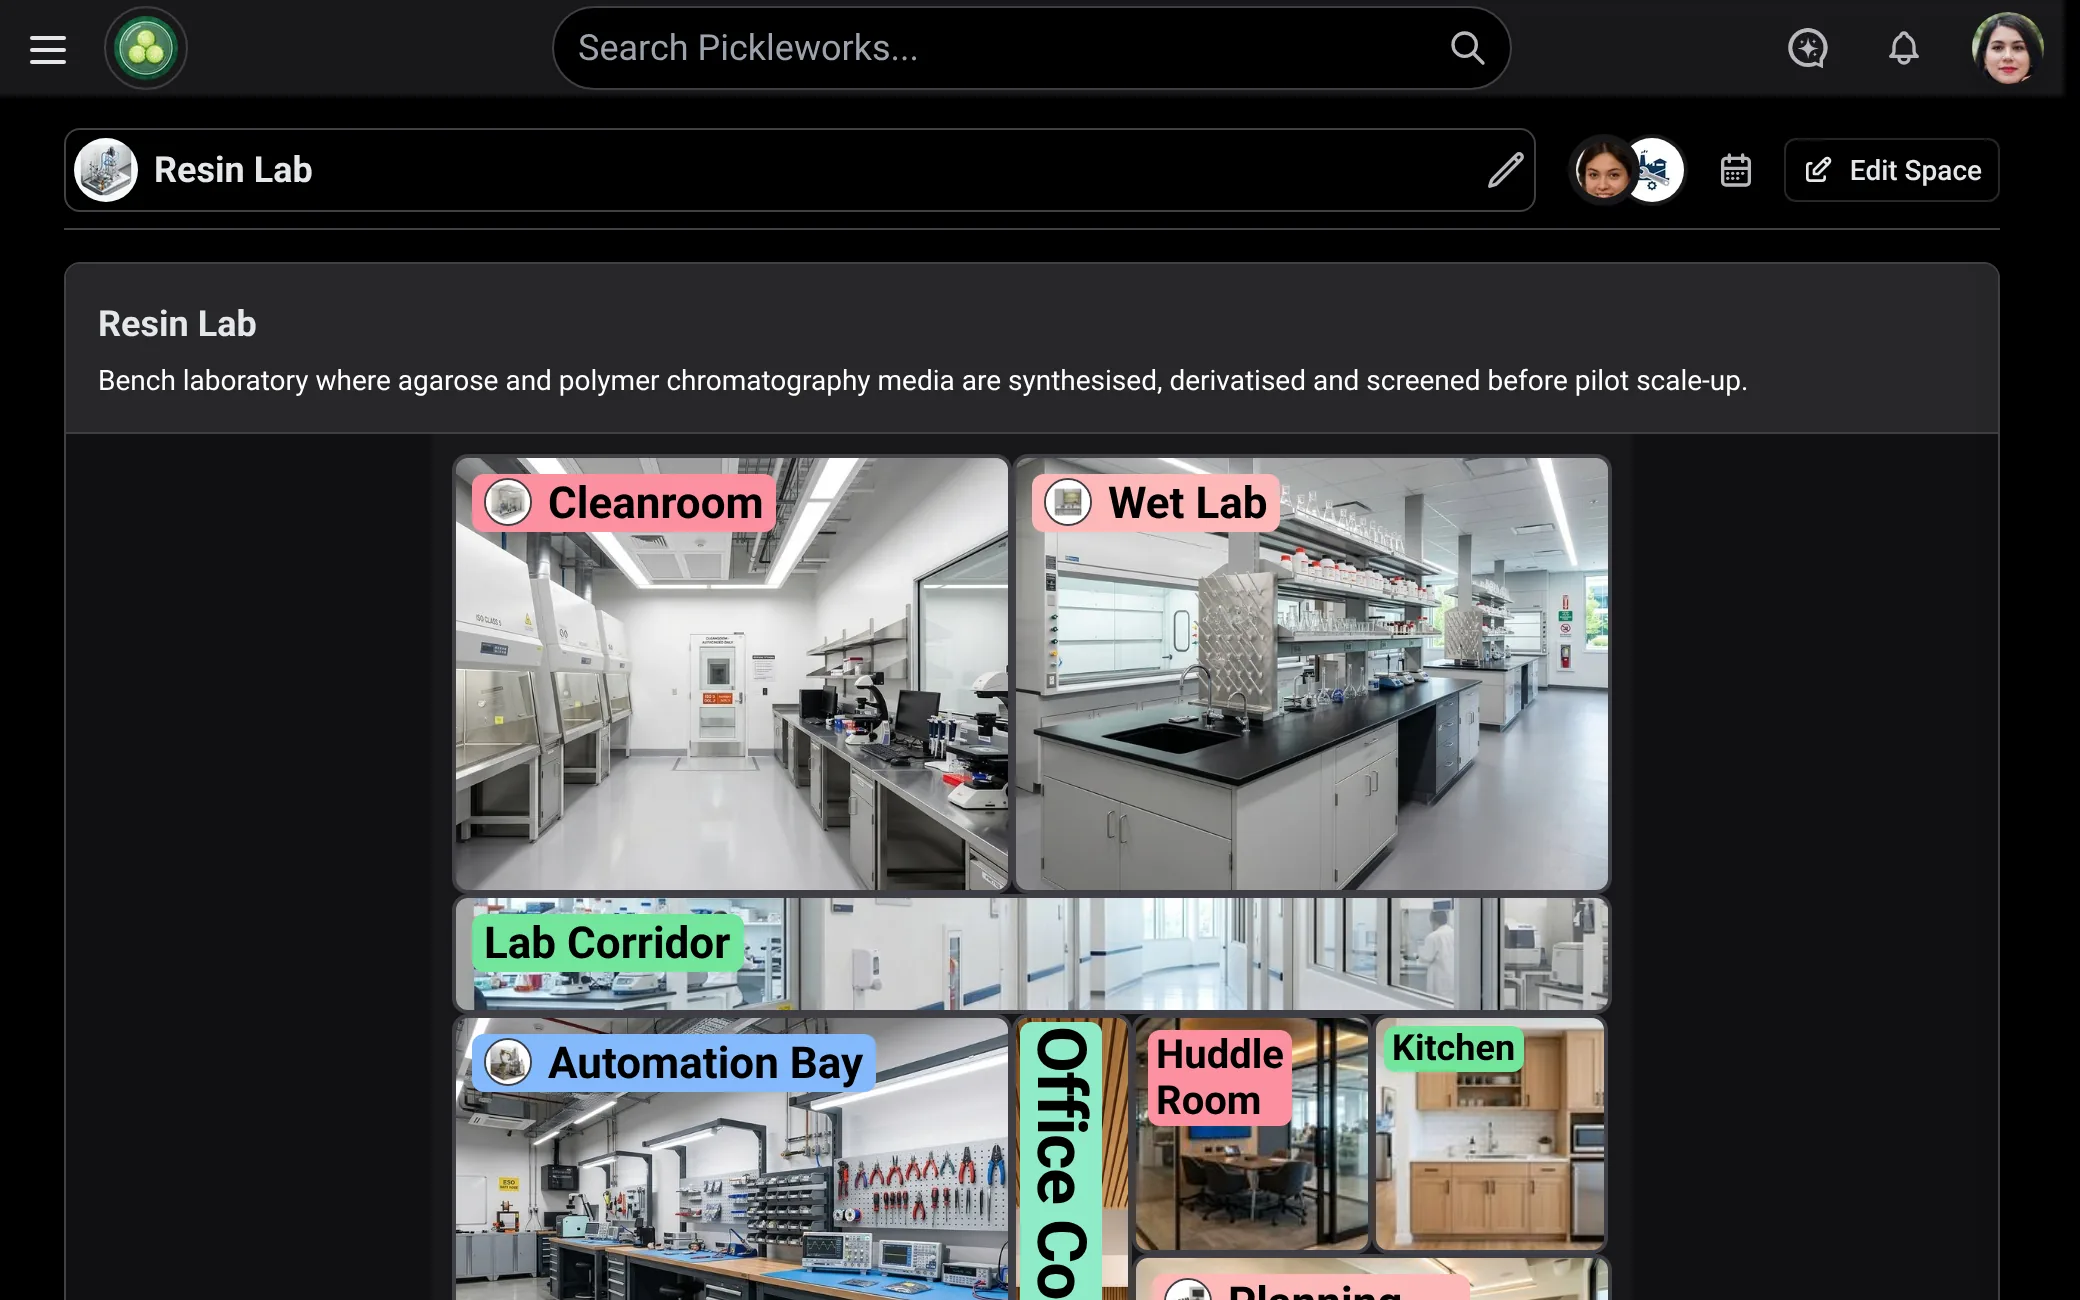Image resolution: width=2080 pixels, height=1300 pixels.
Task: Click the pencil icon to rename Resin Lab
Action: click(x=1505, y=170)
